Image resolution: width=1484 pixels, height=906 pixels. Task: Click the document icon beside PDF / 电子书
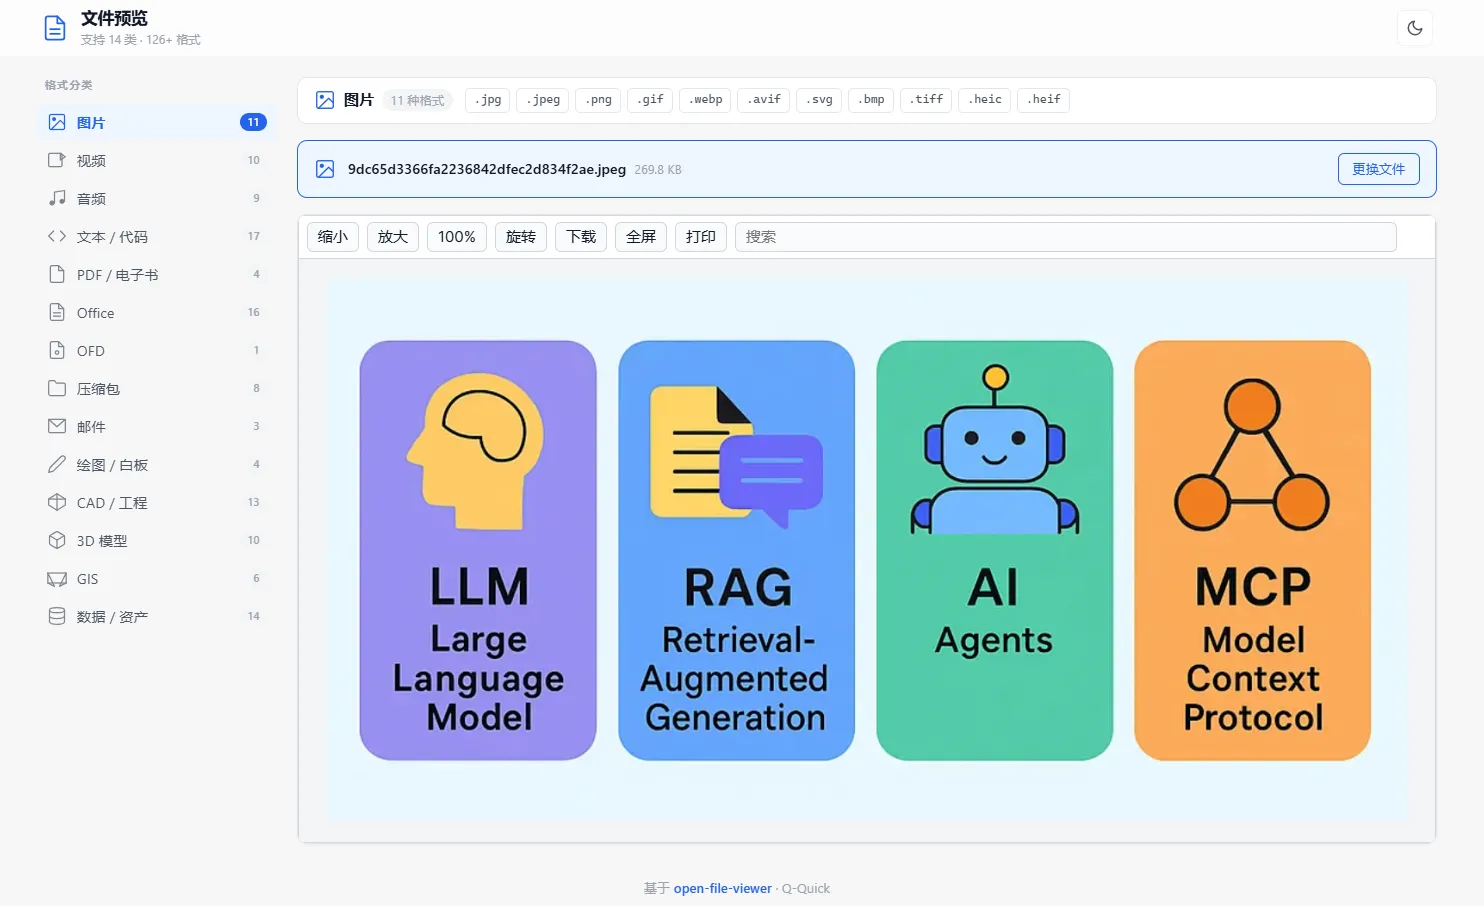pos(57,274)
